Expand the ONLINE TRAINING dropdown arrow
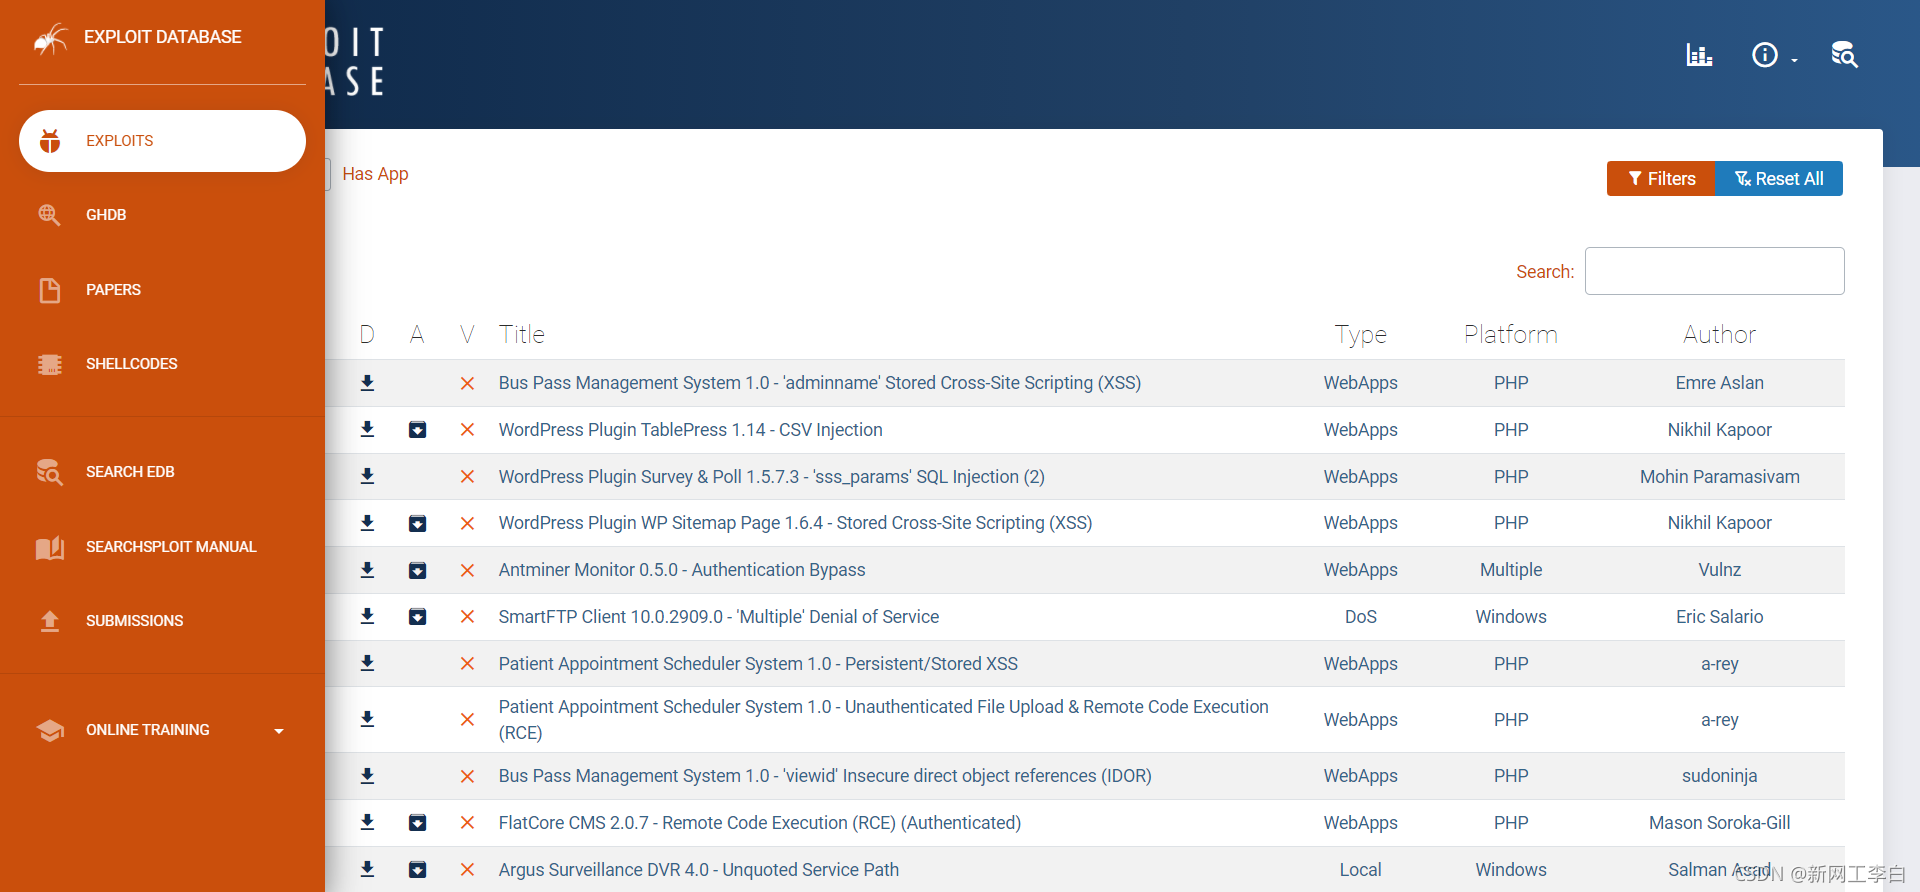Screen dimensions: 1920x892 [x=279, y=731]
